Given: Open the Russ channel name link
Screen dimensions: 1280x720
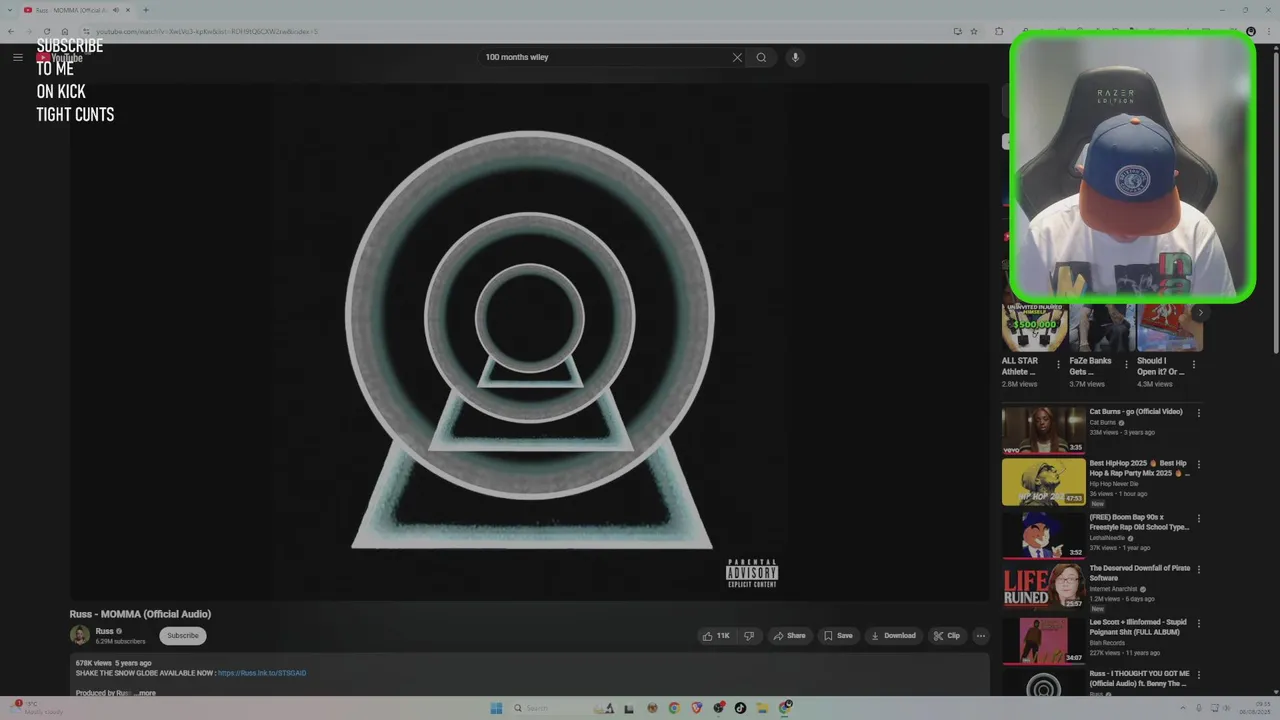Looking at the screenshot, I should point(104,631).
